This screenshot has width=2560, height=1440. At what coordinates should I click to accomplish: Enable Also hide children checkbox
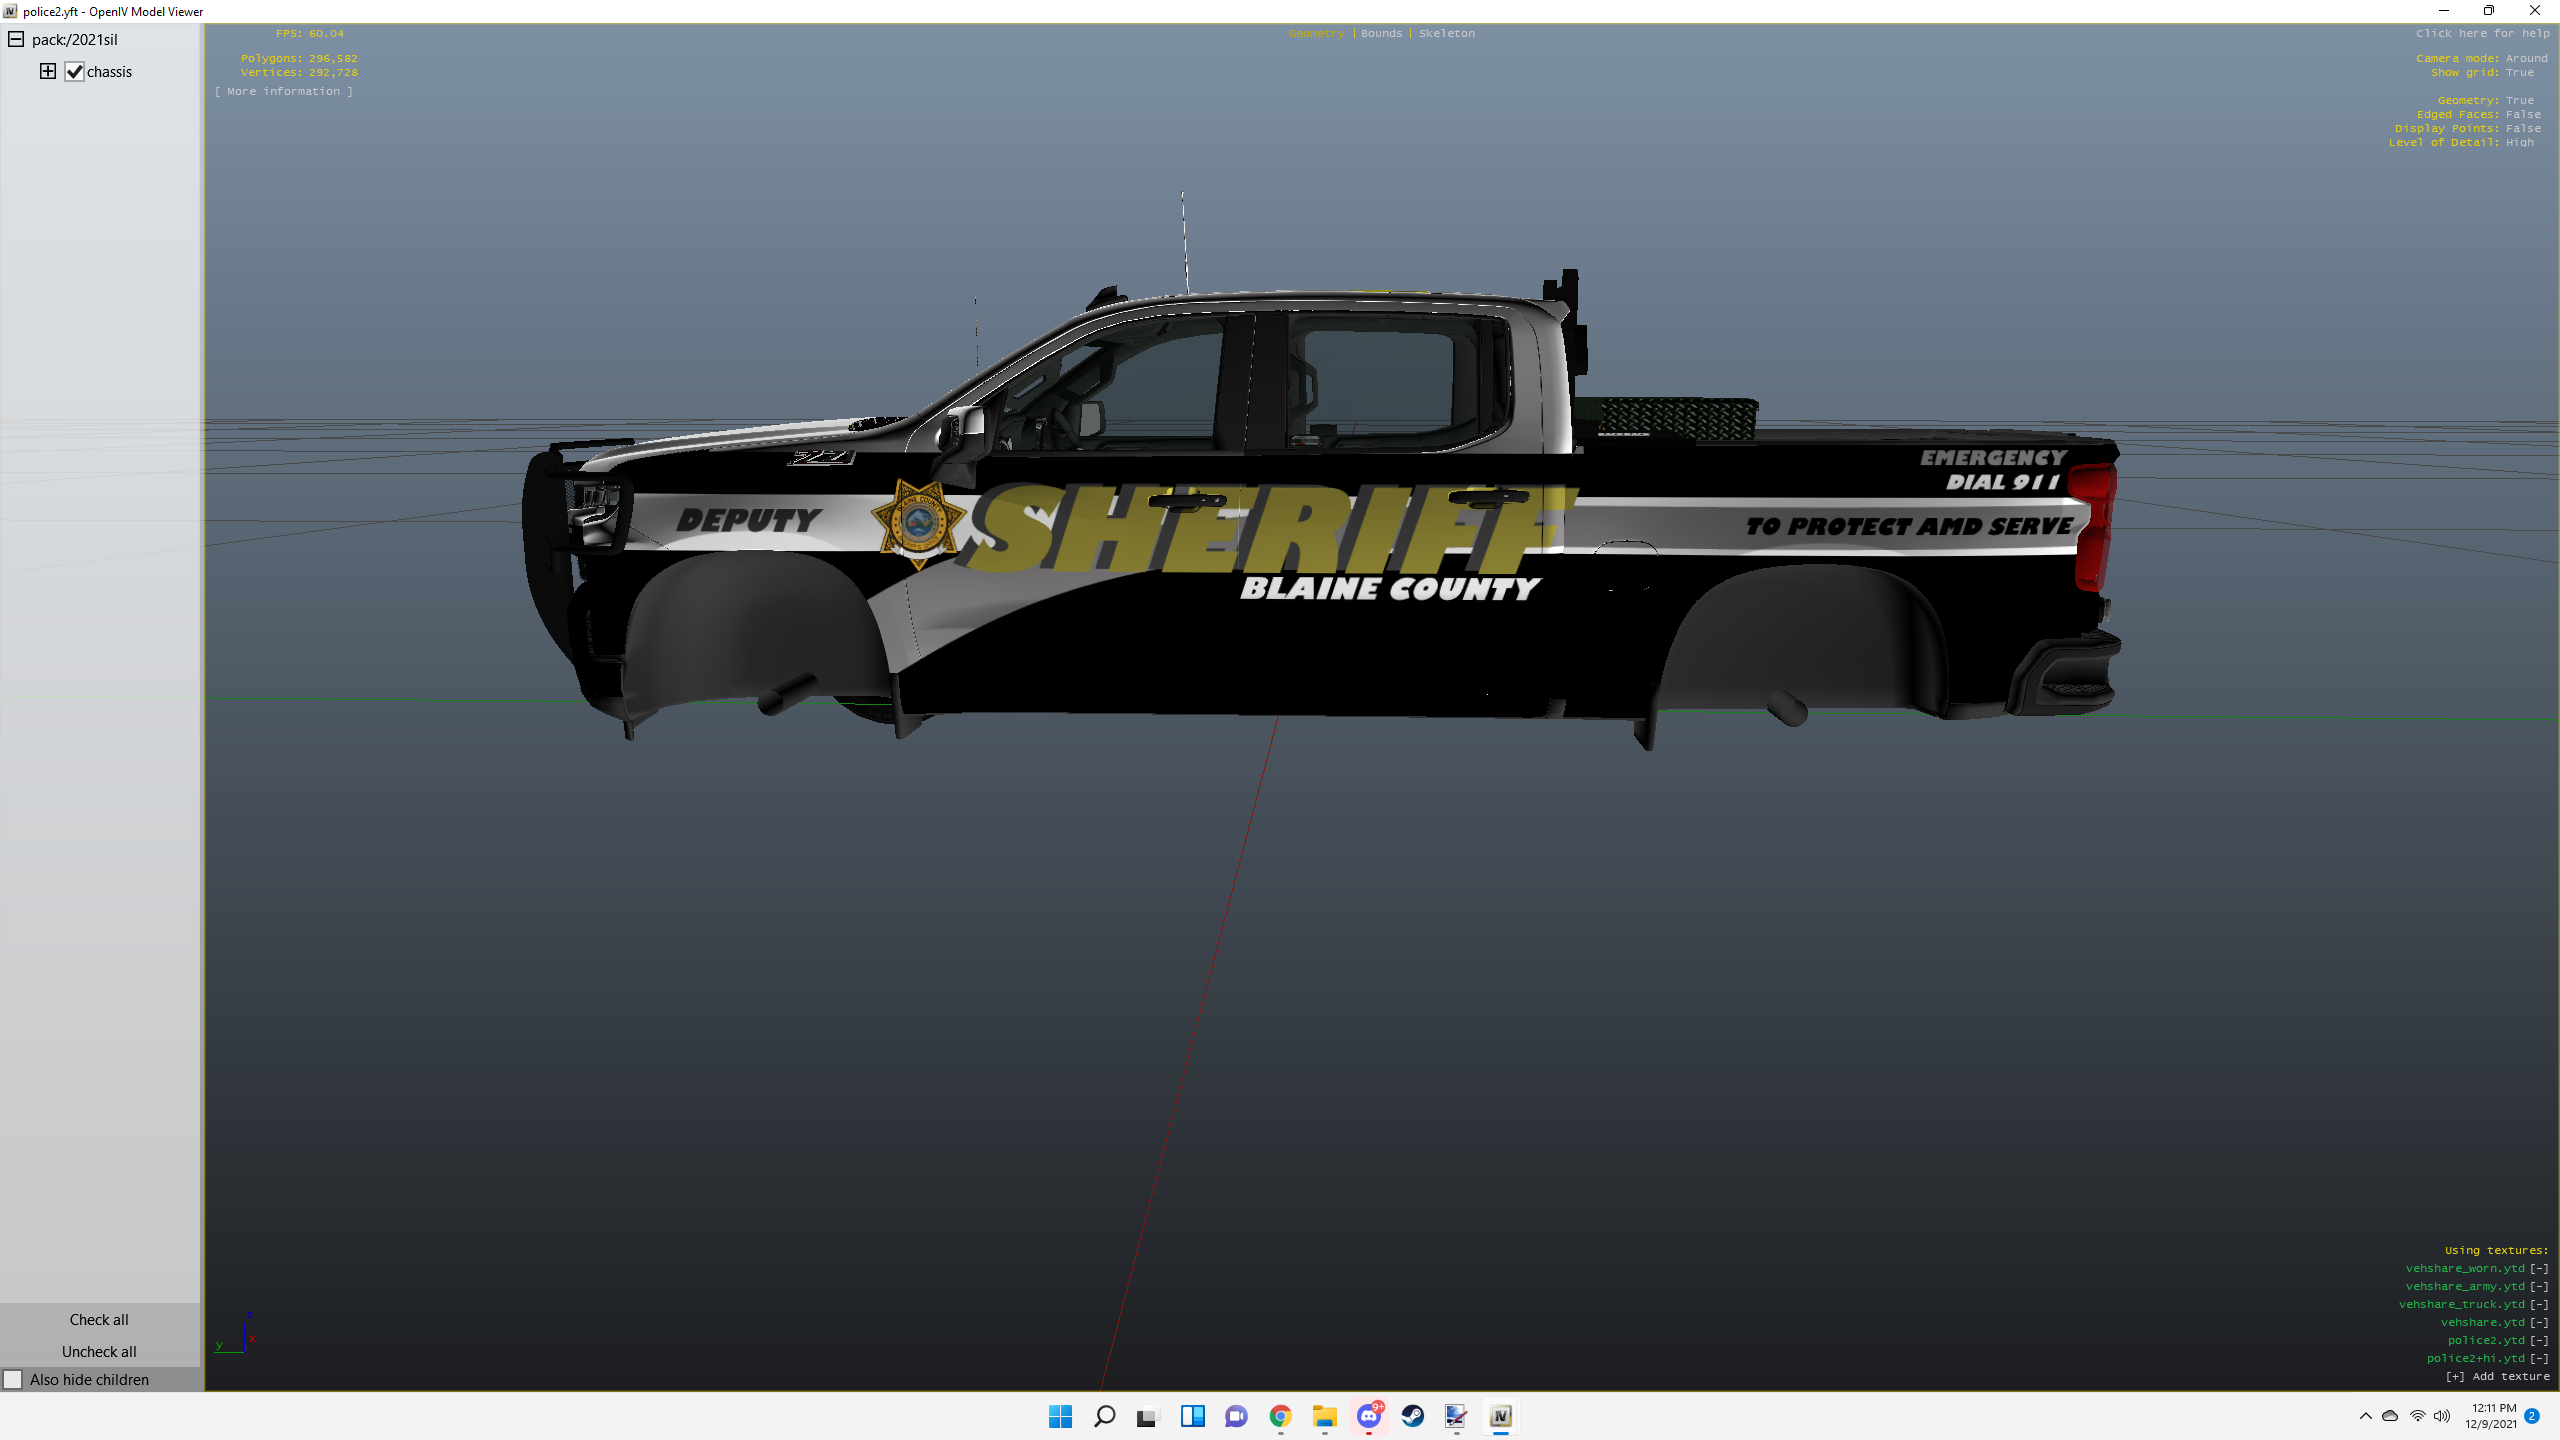(x=13, y=1380)
